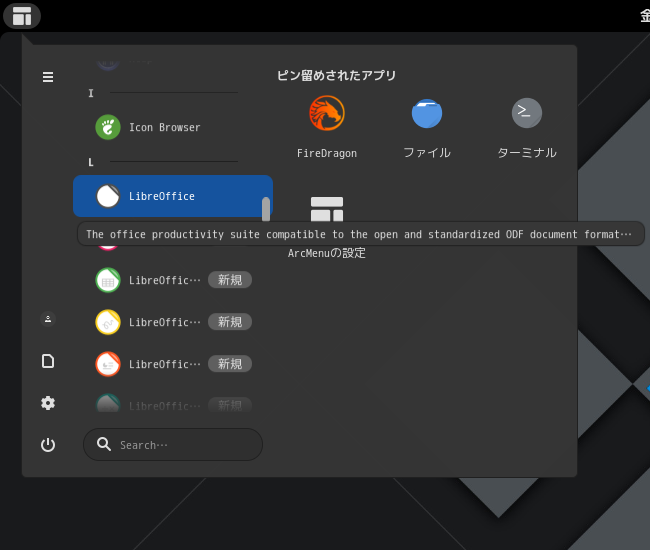The height and width of the screenshot is (550, 650).
Task: Click the Search field
Action: 173,445
